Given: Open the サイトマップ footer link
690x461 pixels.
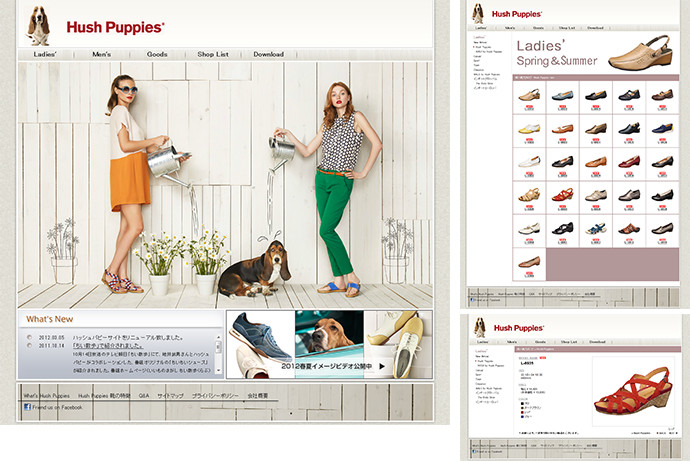Looking at the screenshot, I should tap(171, 395).
